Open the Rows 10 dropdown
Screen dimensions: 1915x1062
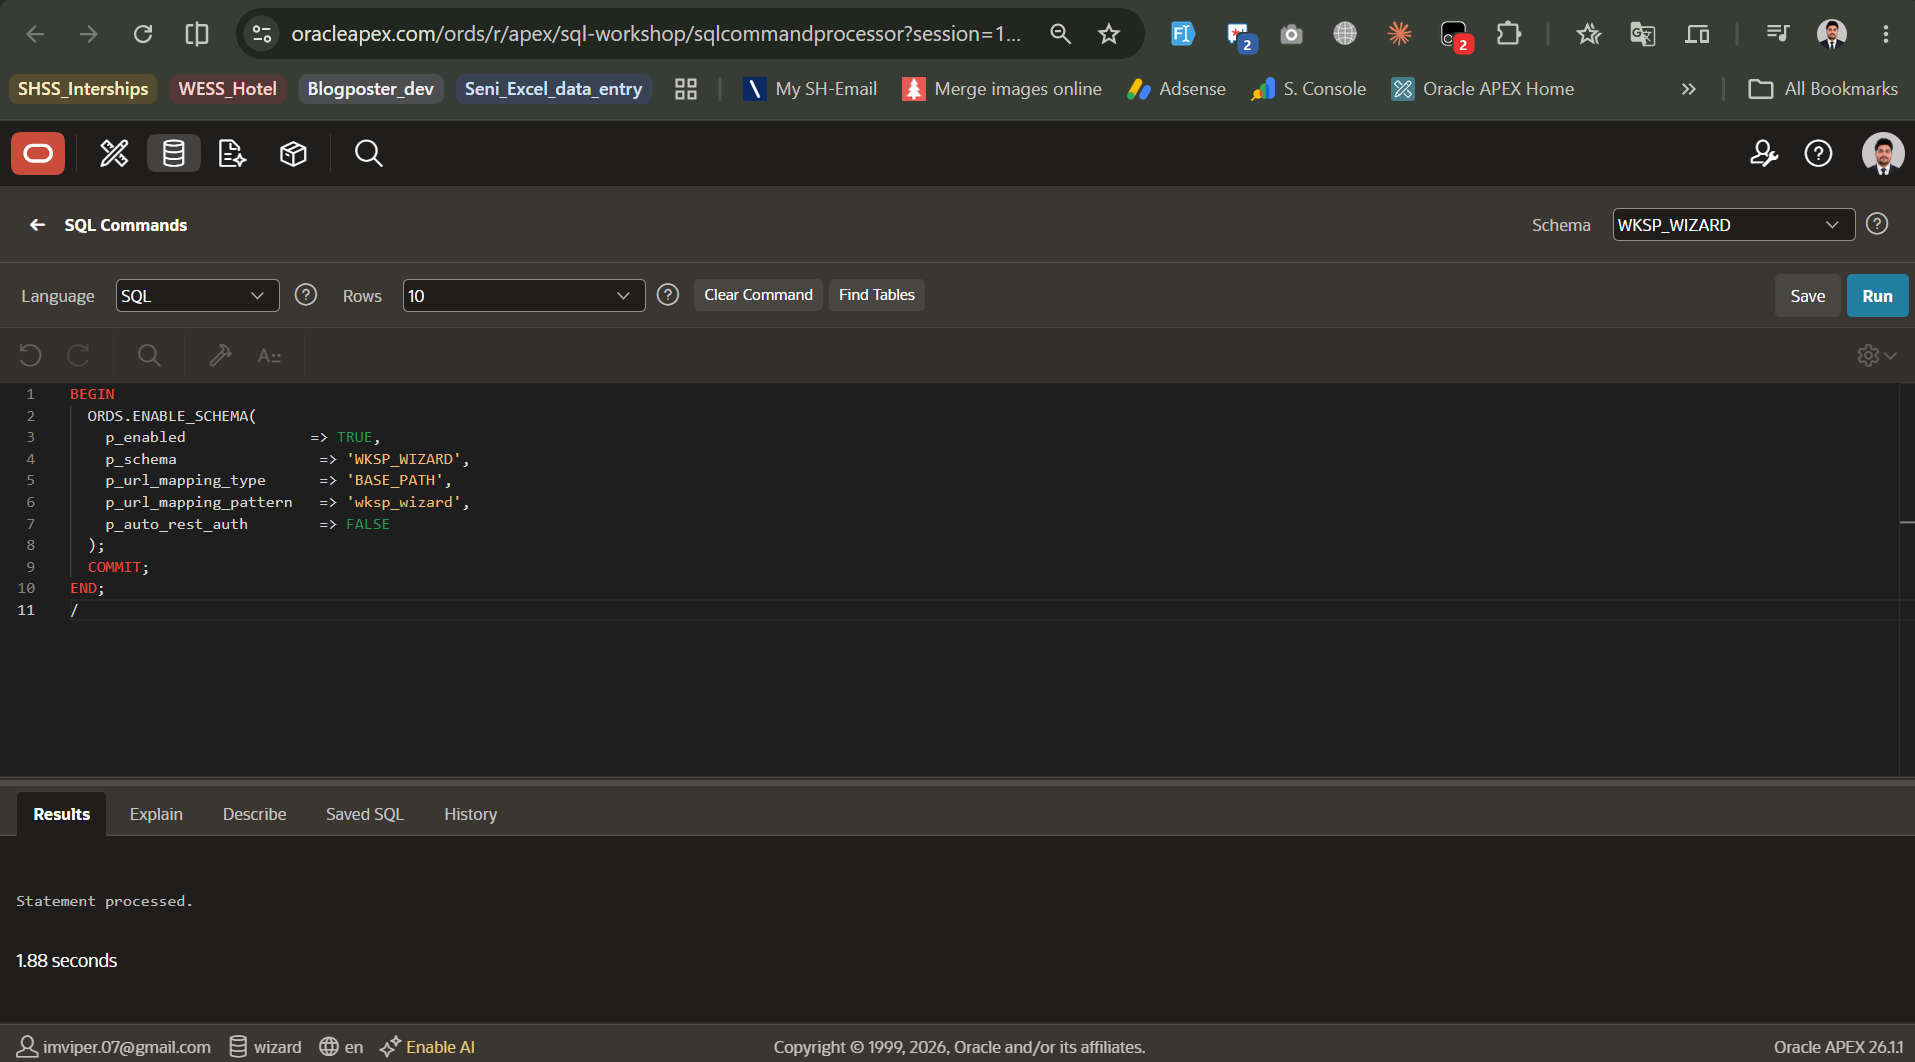pos(523,296)
